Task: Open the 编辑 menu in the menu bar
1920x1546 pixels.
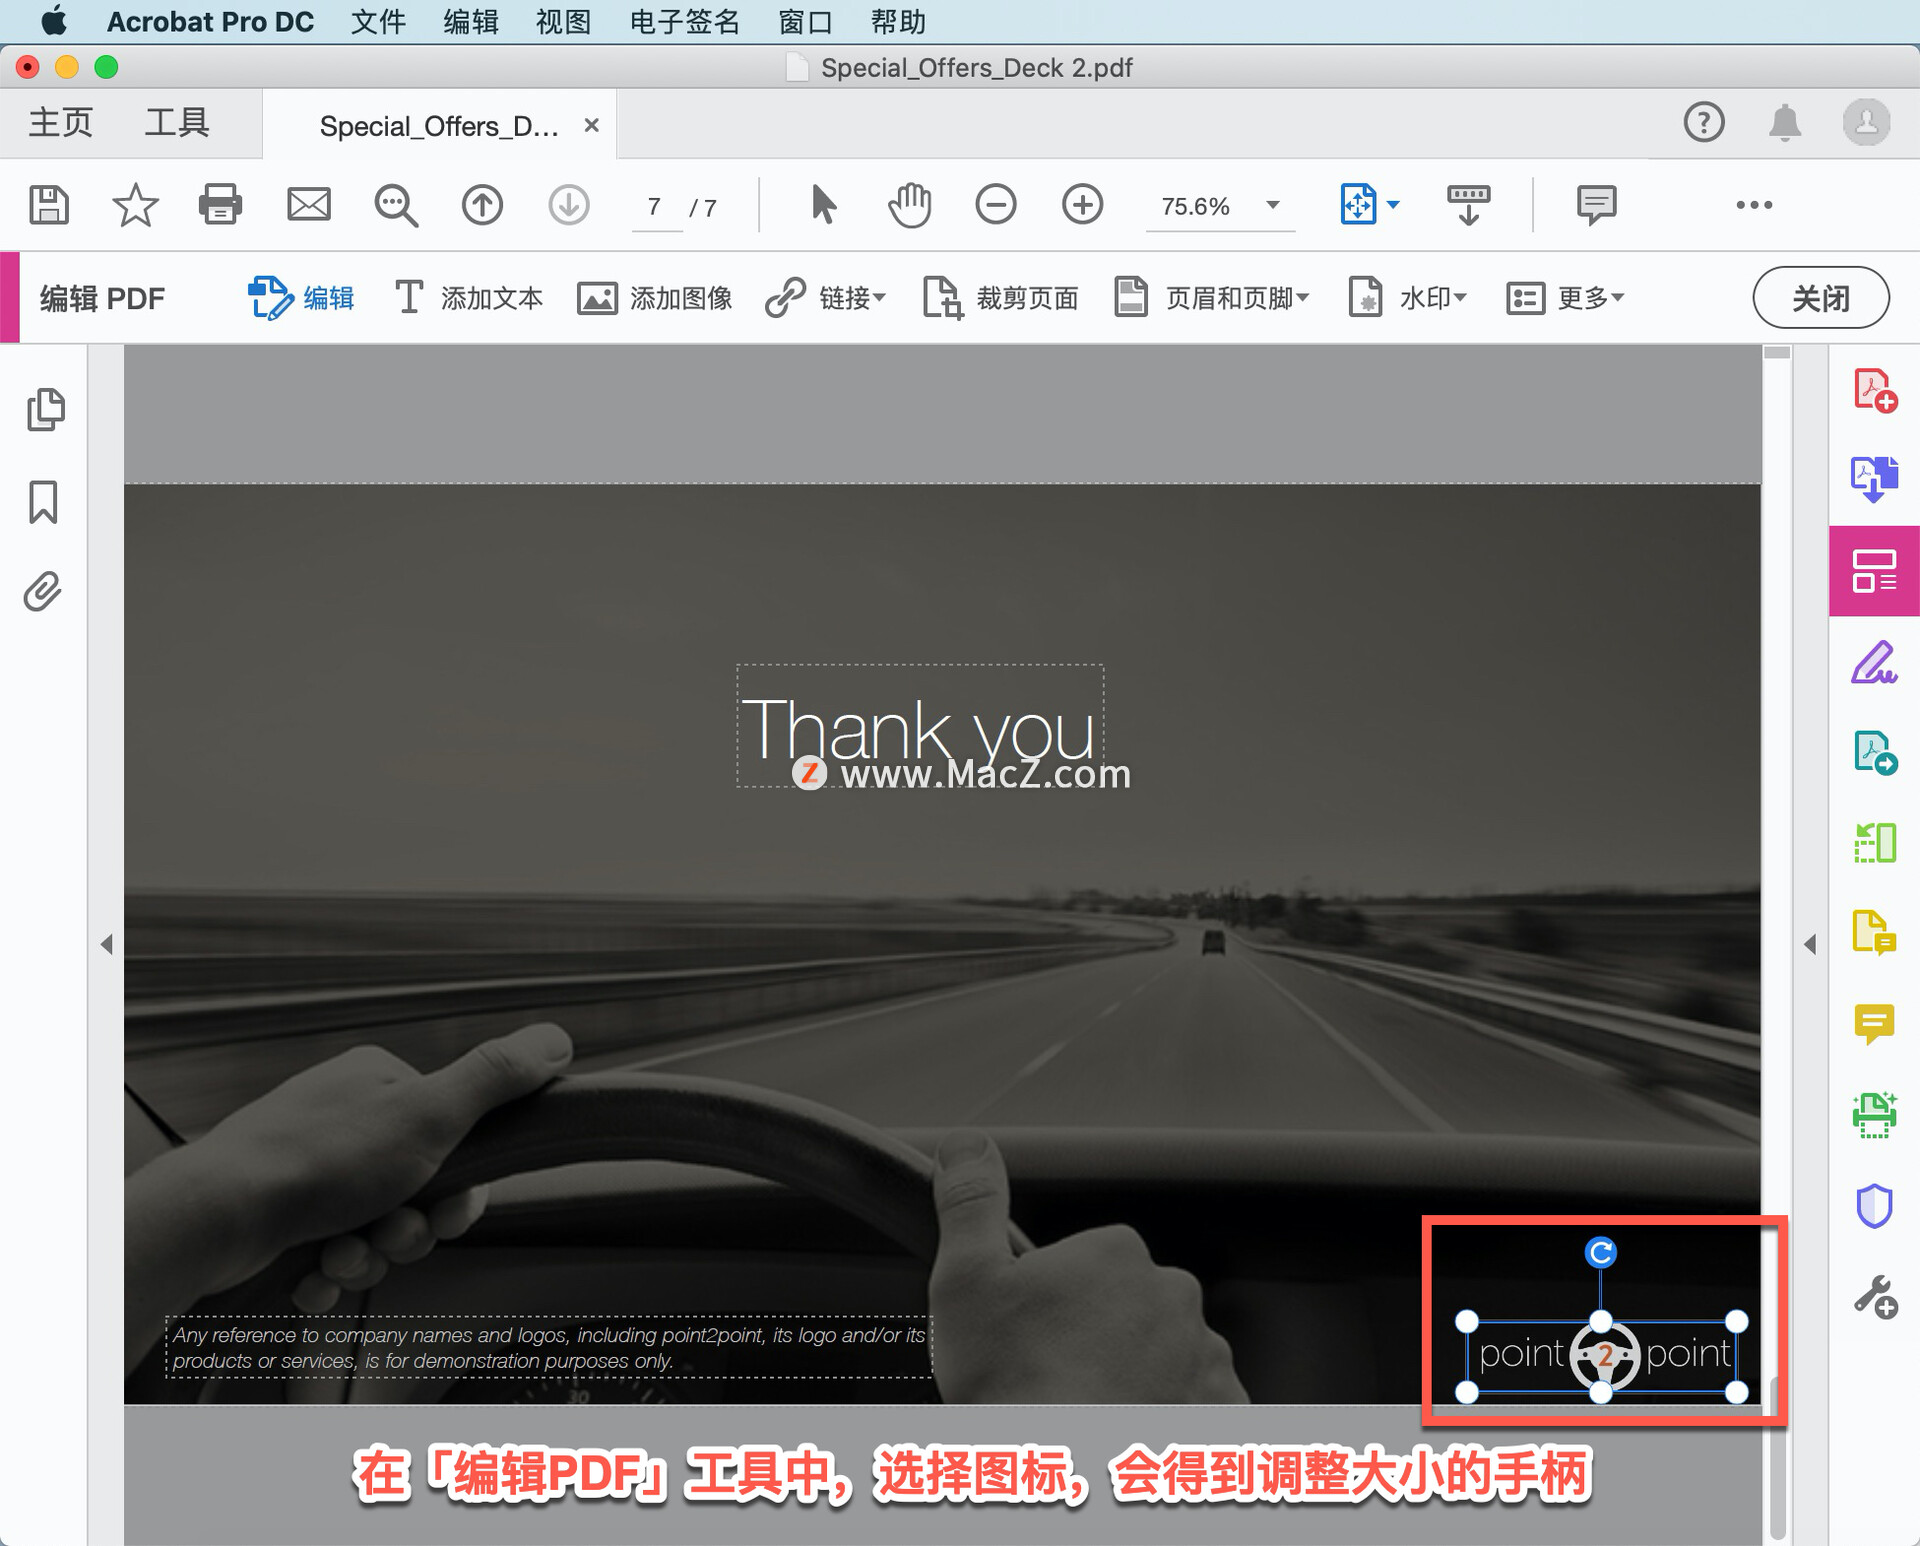Action: point(470,21)
